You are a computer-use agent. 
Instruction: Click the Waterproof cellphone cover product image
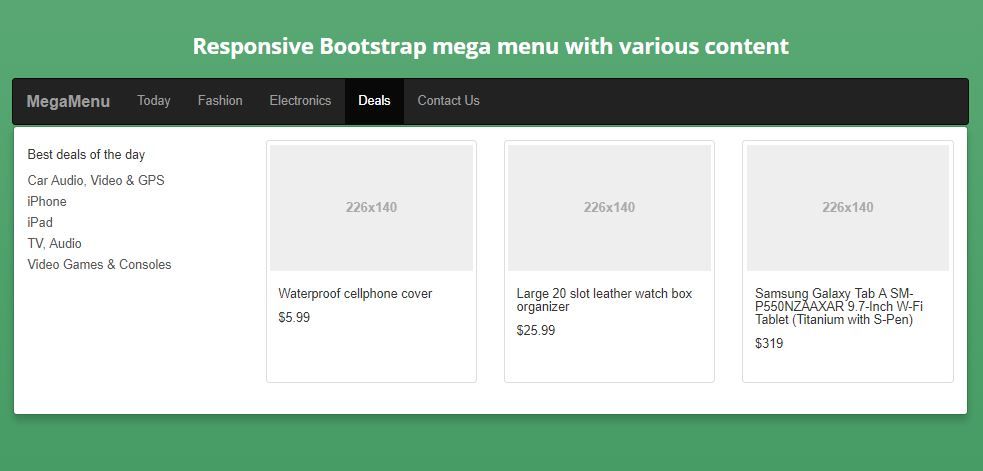click(x=371, y=208)
